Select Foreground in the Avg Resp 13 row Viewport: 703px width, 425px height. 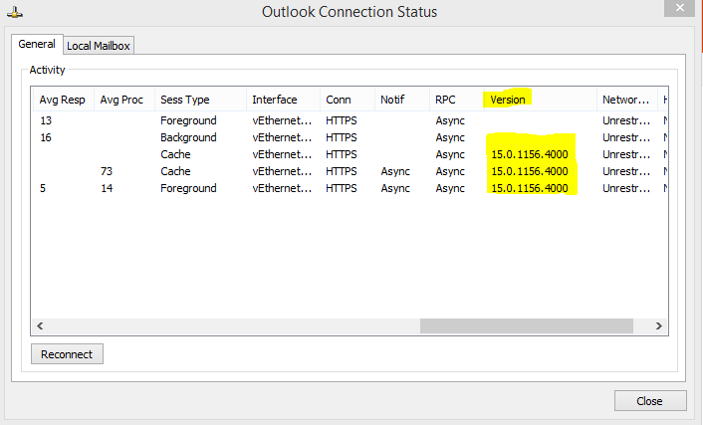[x=188, y=121]
